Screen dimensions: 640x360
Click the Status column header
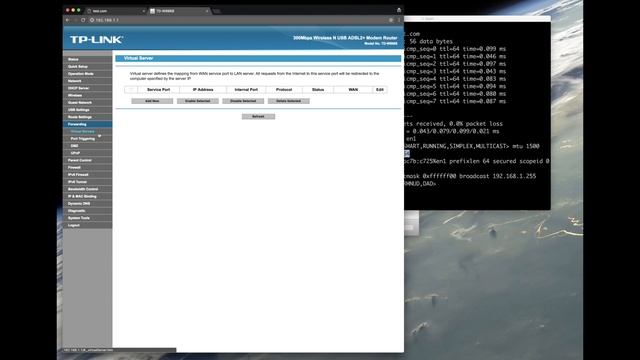[318, 89]
